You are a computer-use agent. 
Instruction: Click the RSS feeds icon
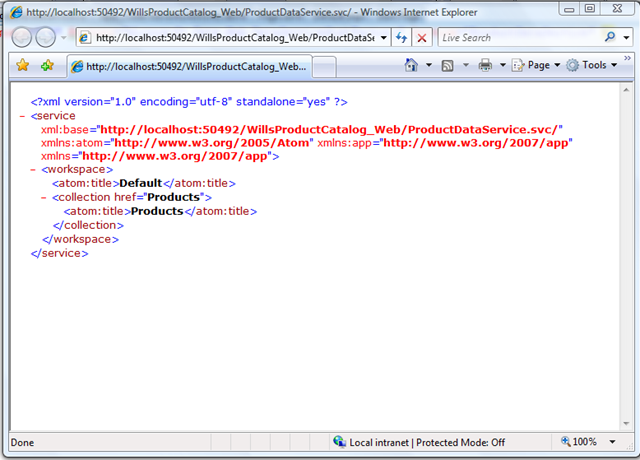(x=448, y=65)
